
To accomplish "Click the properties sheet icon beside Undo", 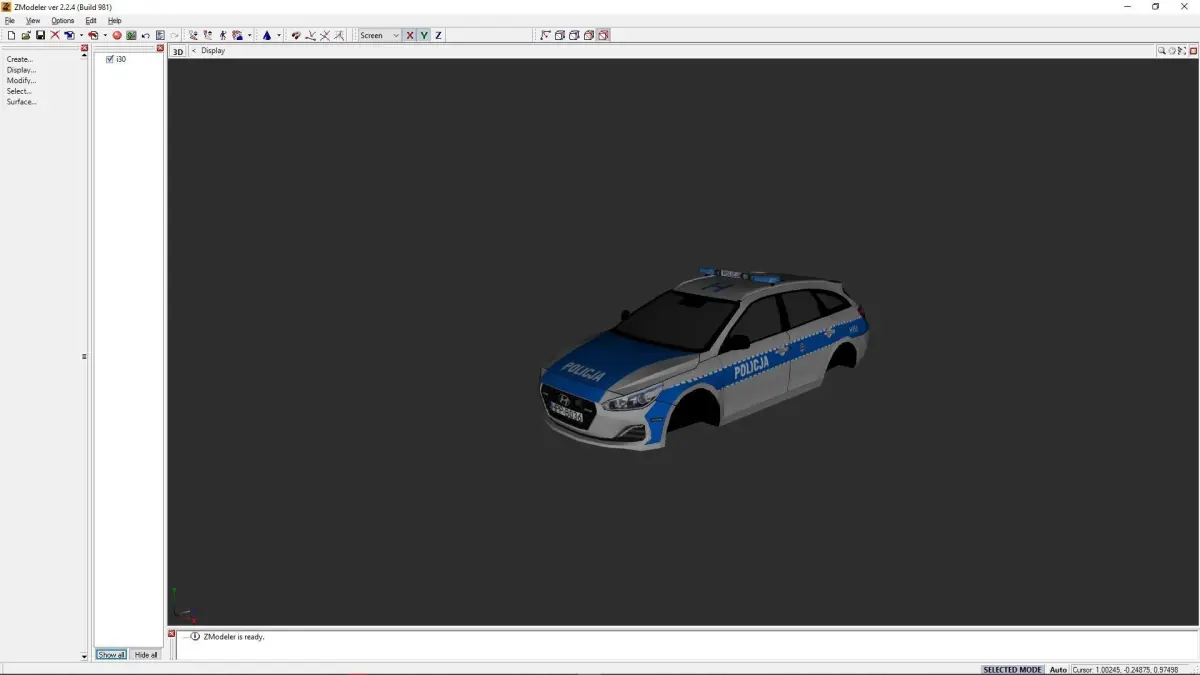I will [160, 35].
